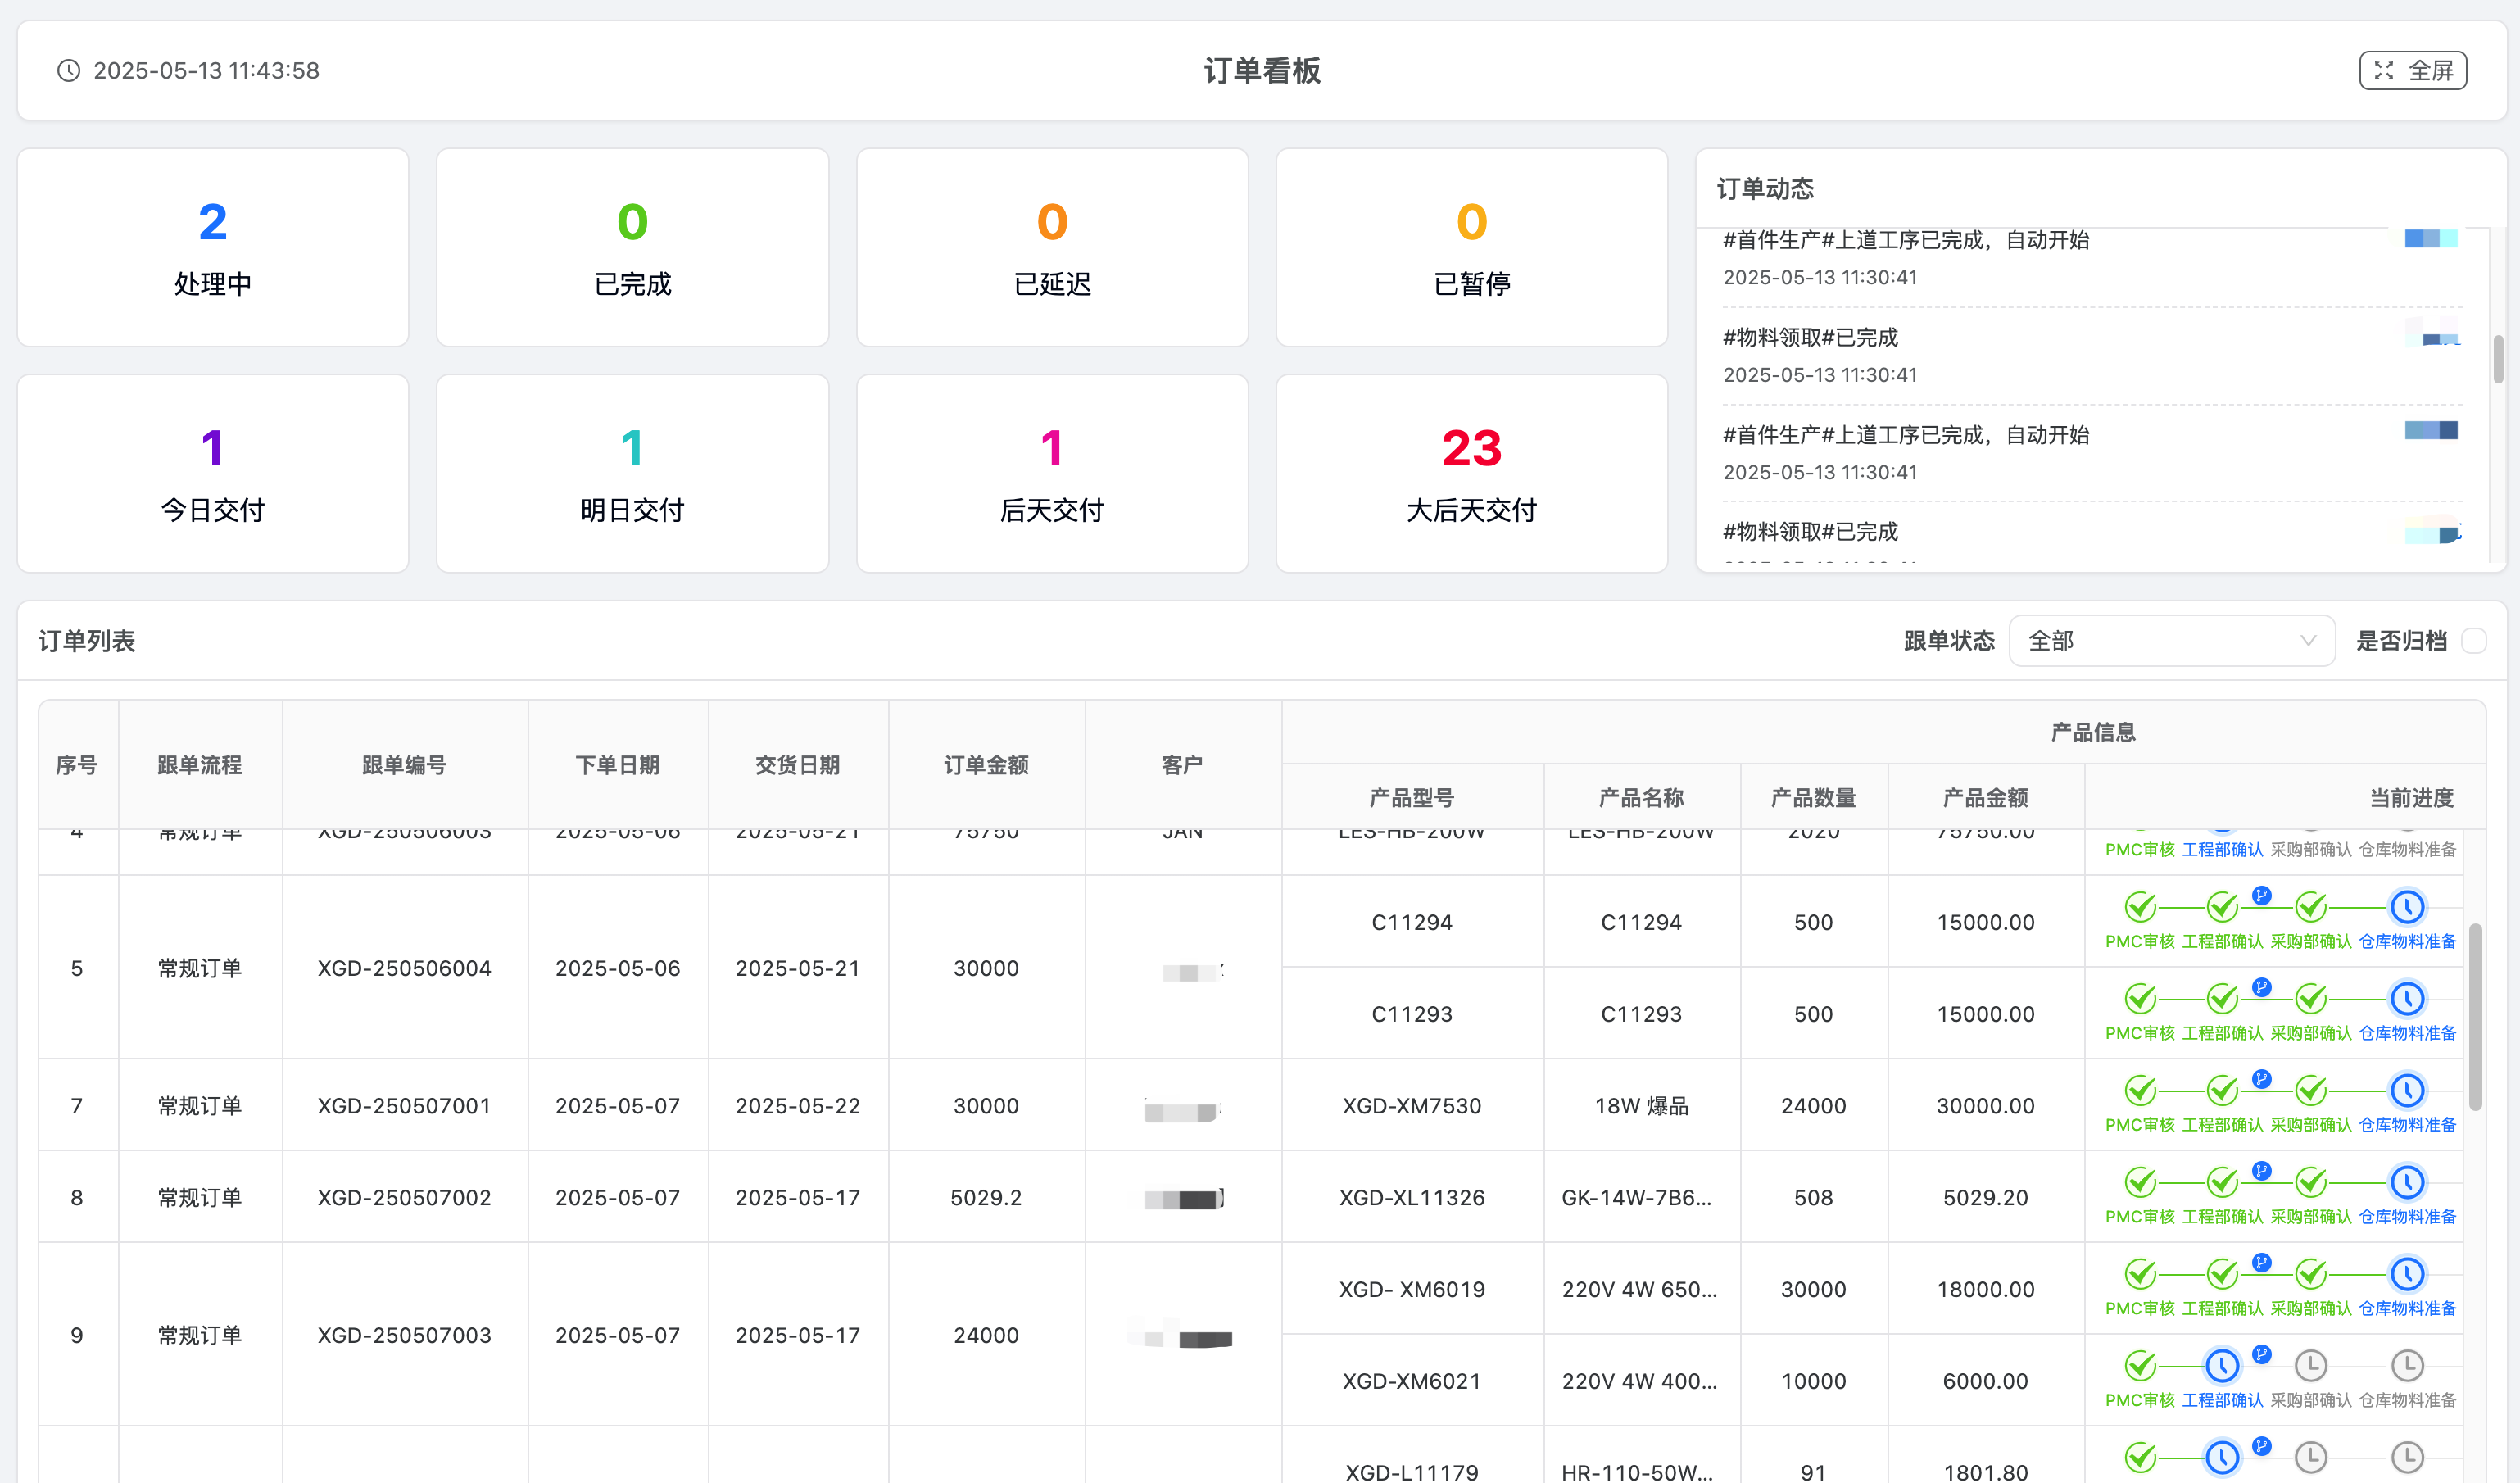Image resolution: width=2520 pixels, height=1483 pixels.
Task: Click the 跟单状态 dropdown chevron arrow
Action: (2308, 641)
